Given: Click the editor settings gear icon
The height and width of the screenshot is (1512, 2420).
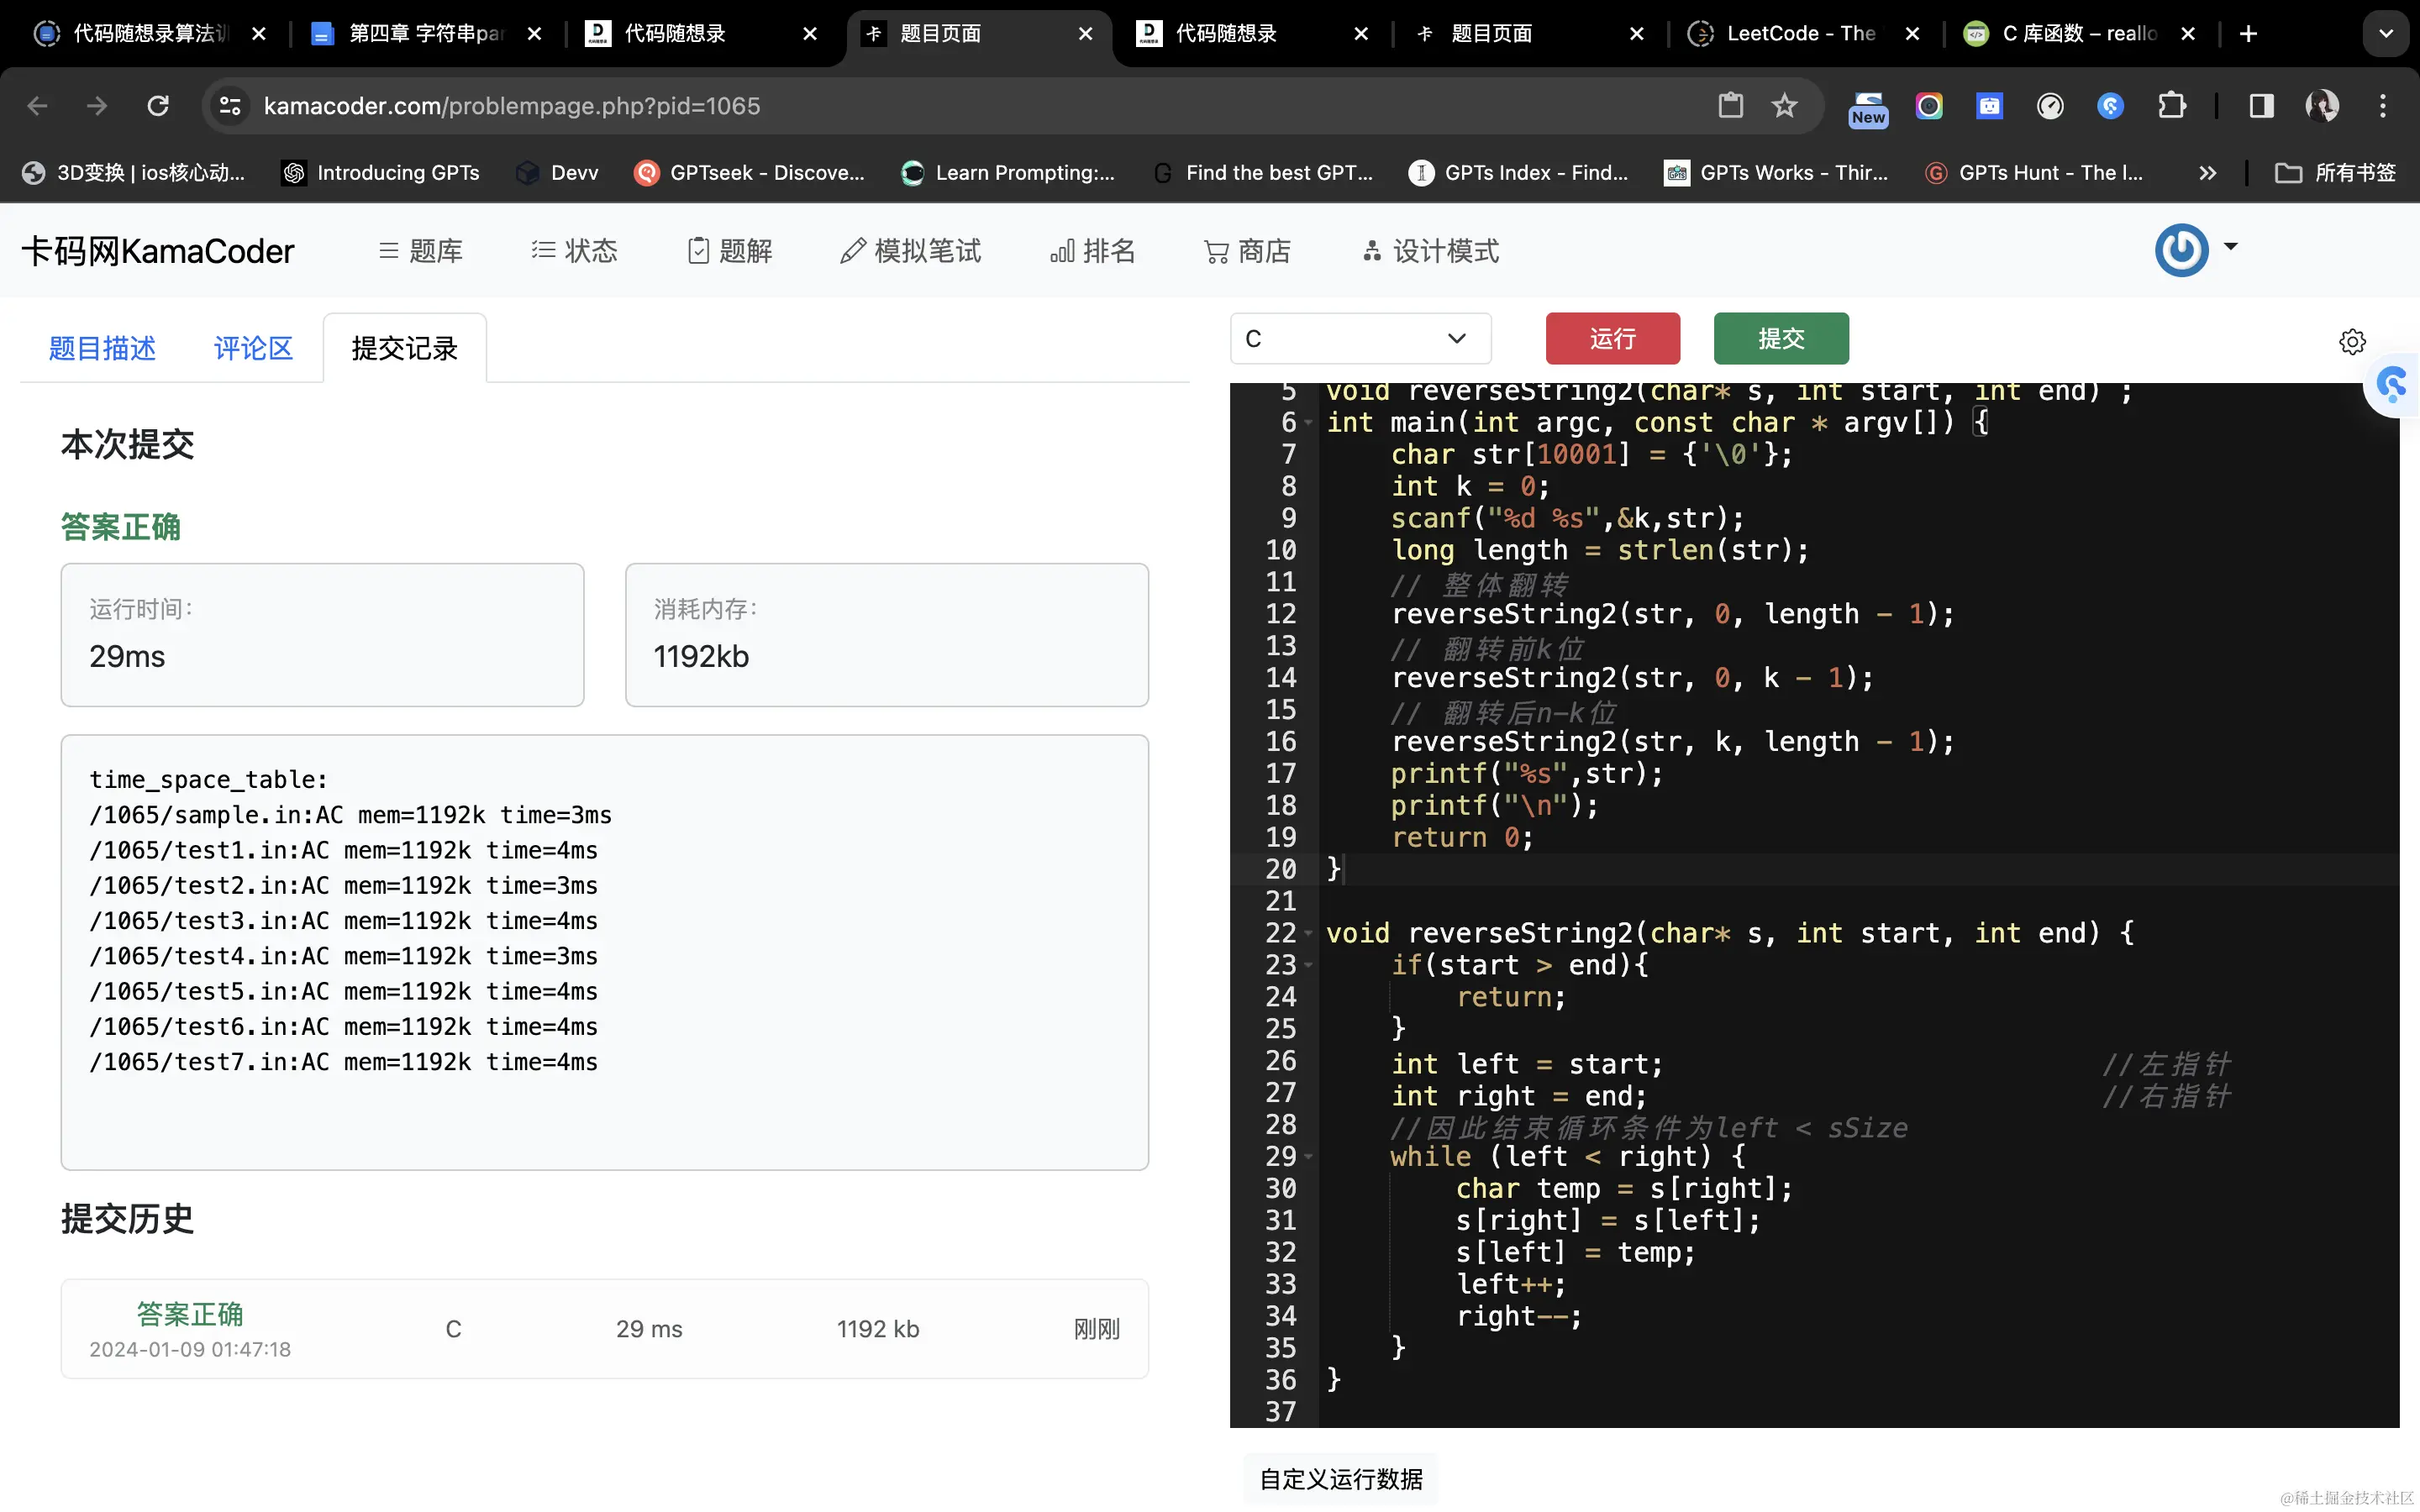Looking at the screenshot, I should coord(2352,342).
